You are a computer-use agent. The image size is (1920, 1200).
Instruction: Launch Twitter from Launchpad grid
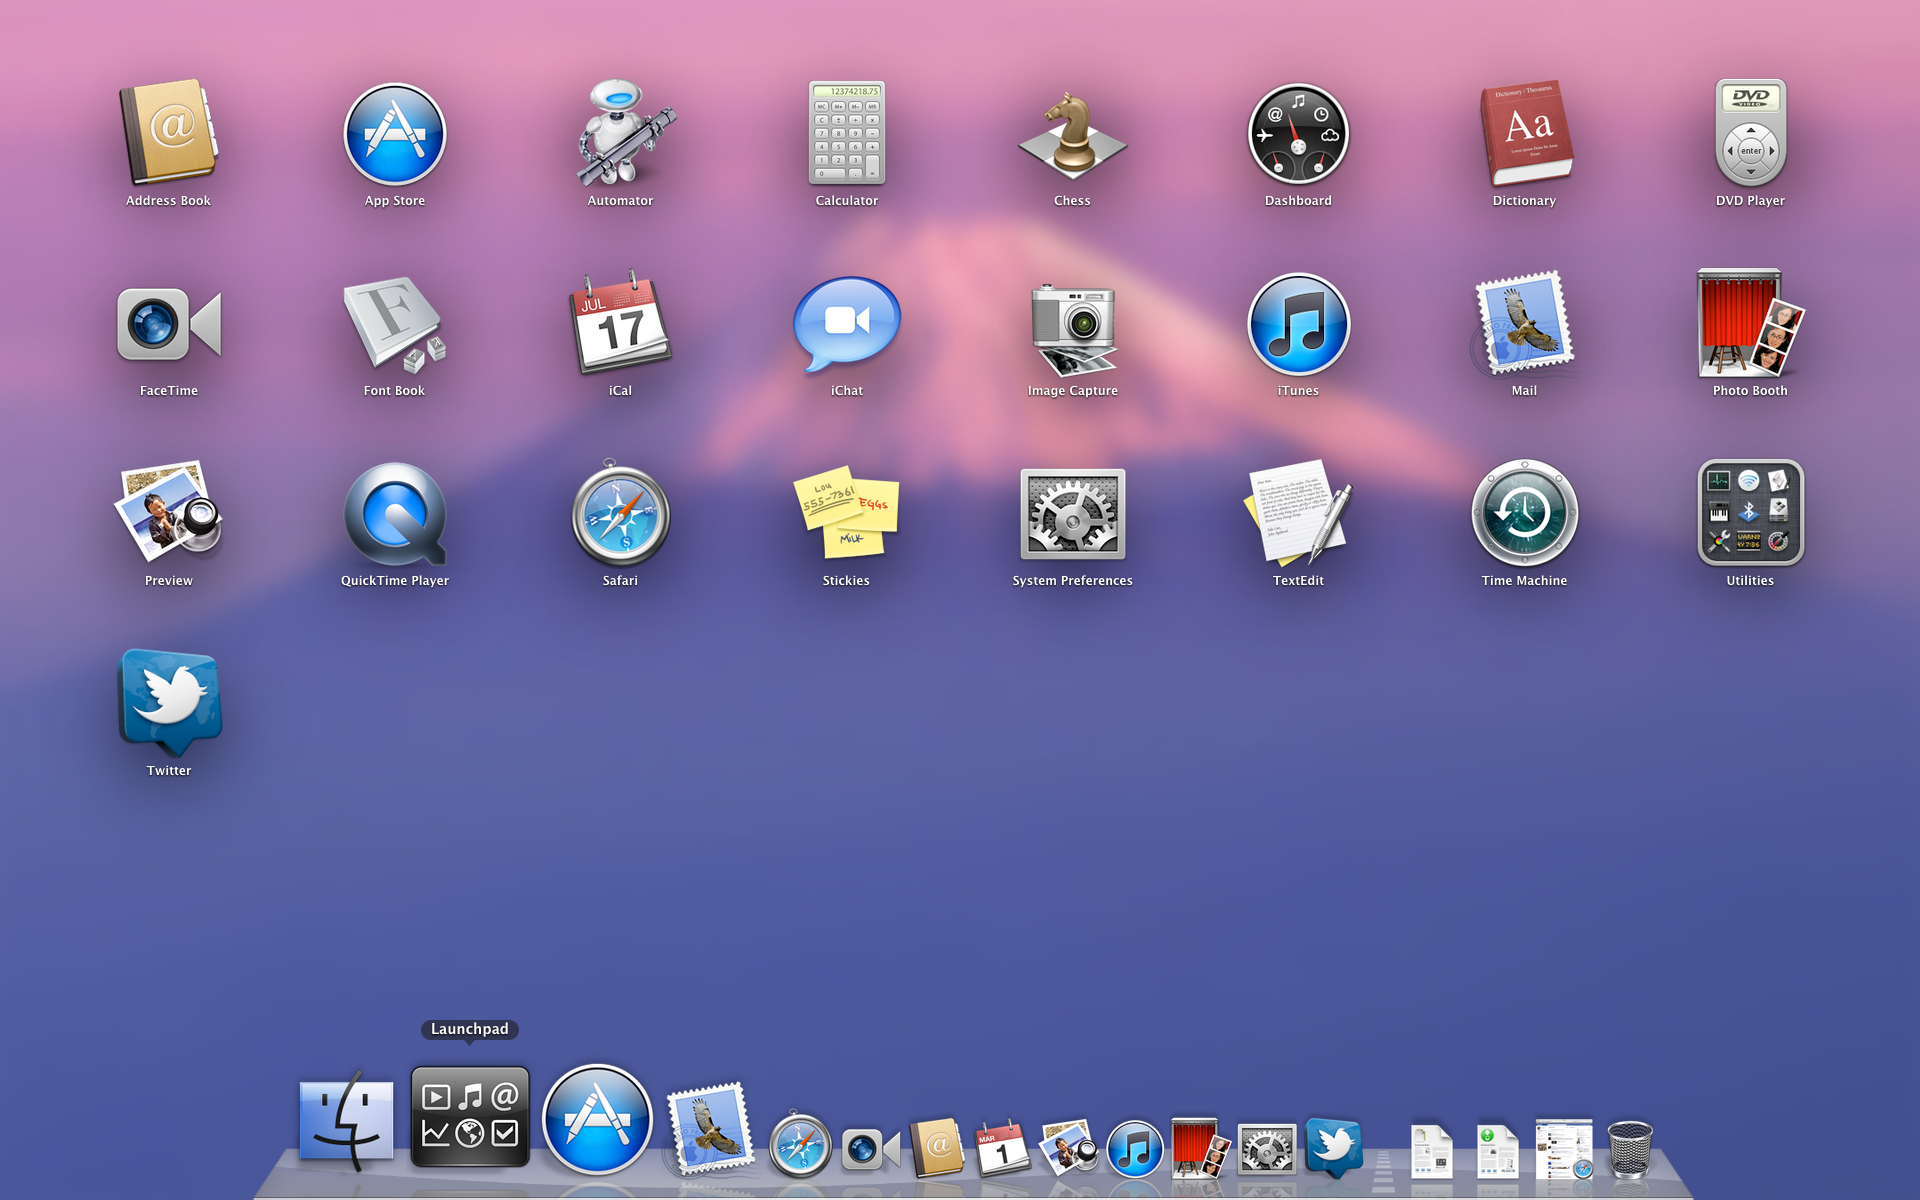coord(169,703)
